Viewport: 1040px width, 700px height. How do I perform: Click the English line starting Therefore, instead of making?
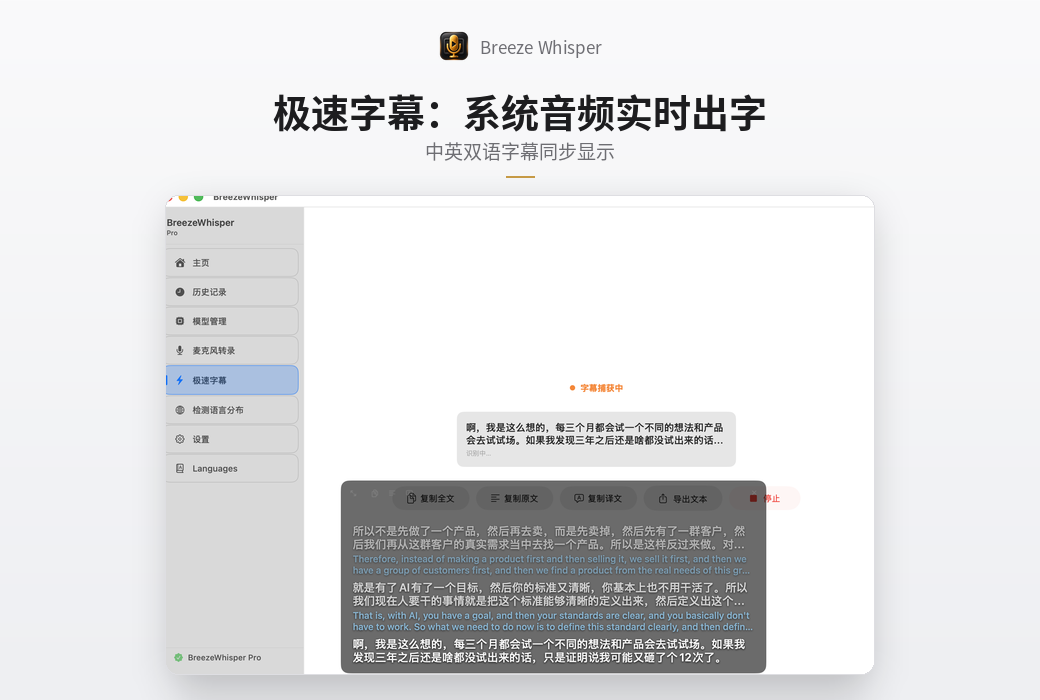(x=551, y=565)
